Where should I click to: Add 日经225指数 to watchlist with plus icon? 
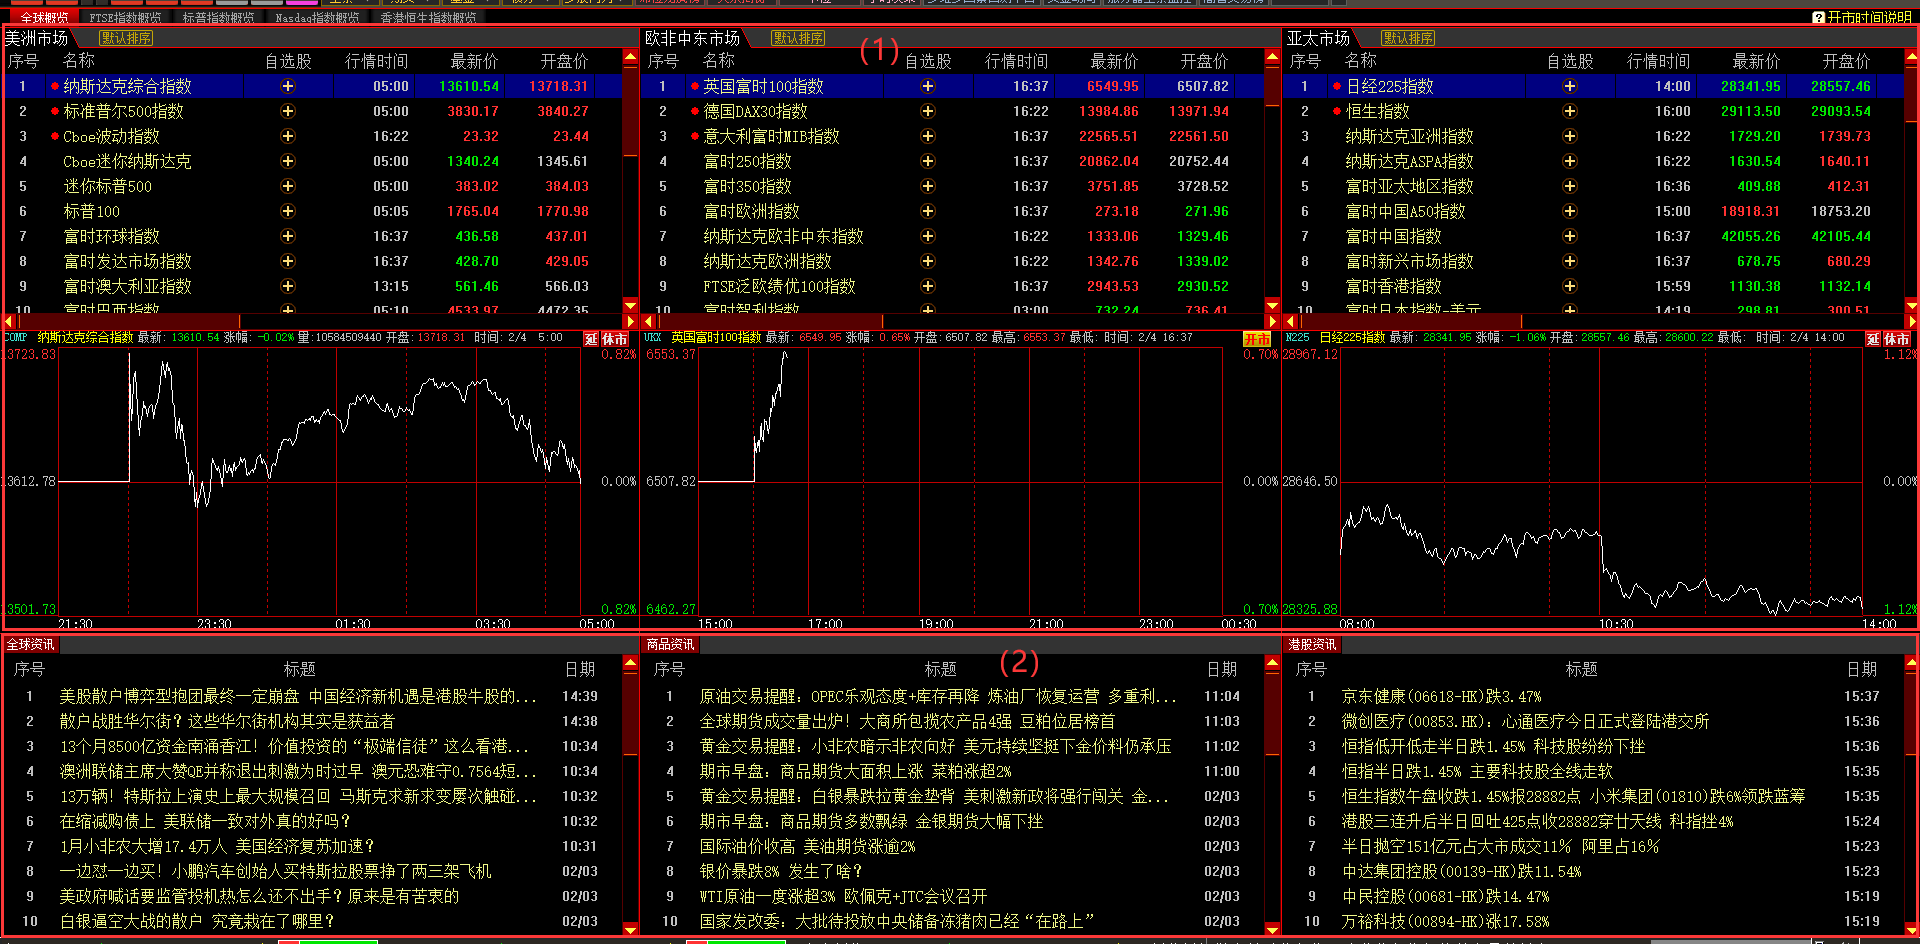coord(1570,86)
